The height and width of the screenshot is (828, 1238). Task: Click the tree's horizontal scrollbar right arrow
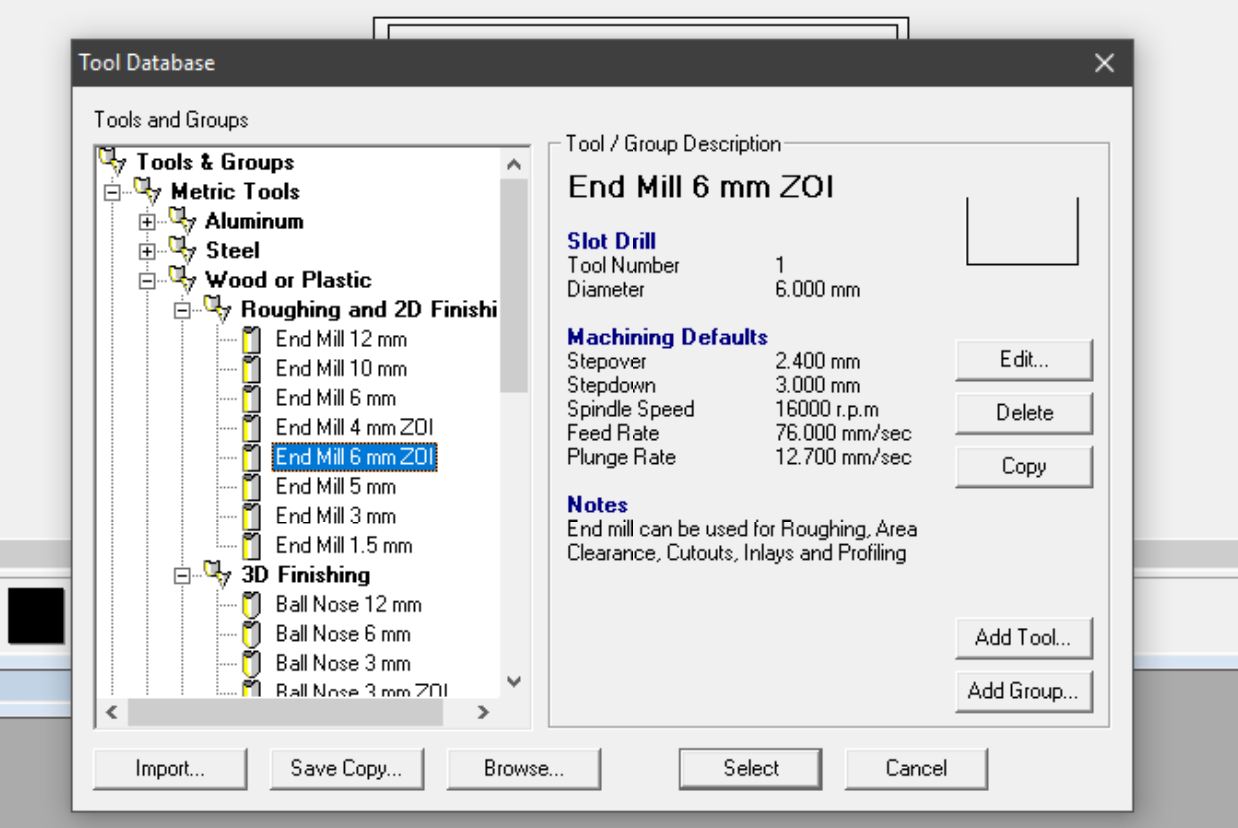pyautogui.click(x=481, y=713)
